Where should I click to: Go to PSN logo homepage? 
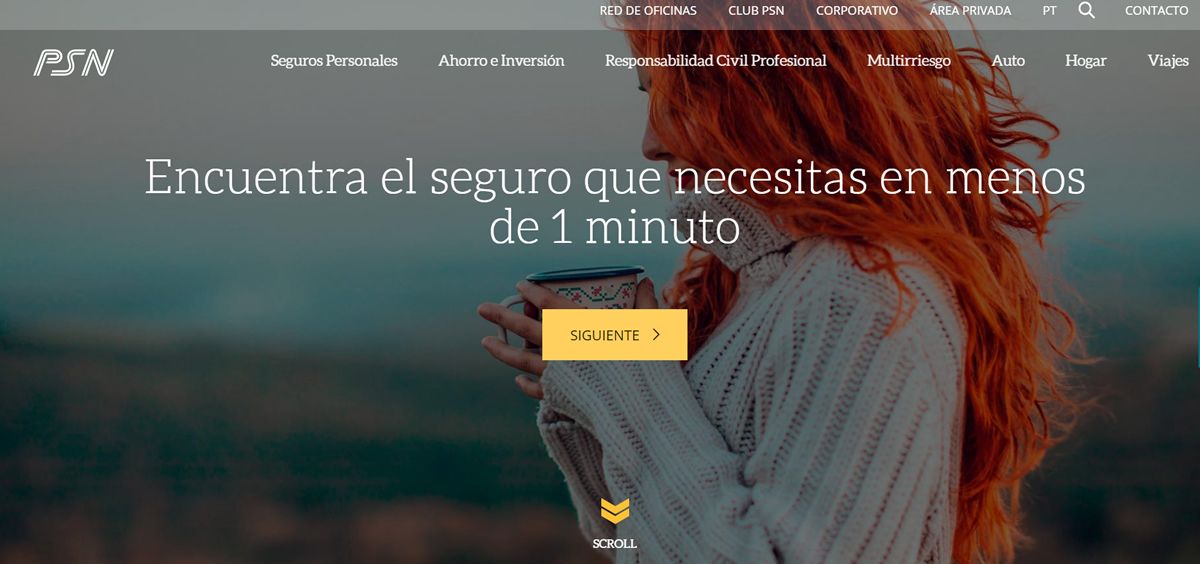[x=74, y=62]
